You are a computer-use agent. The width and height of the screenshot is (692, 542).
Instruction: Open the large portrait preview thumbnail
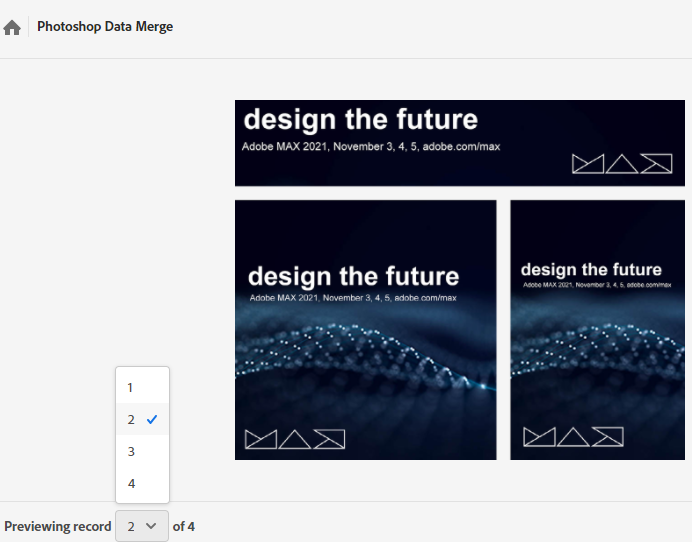(365, 330)
